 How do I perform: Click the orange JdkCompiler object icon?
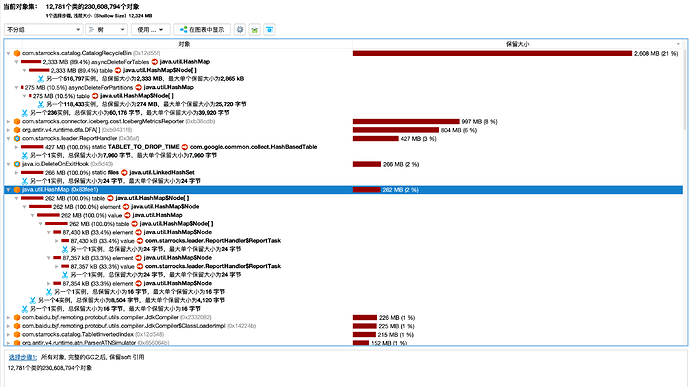[x=17, y=317]
